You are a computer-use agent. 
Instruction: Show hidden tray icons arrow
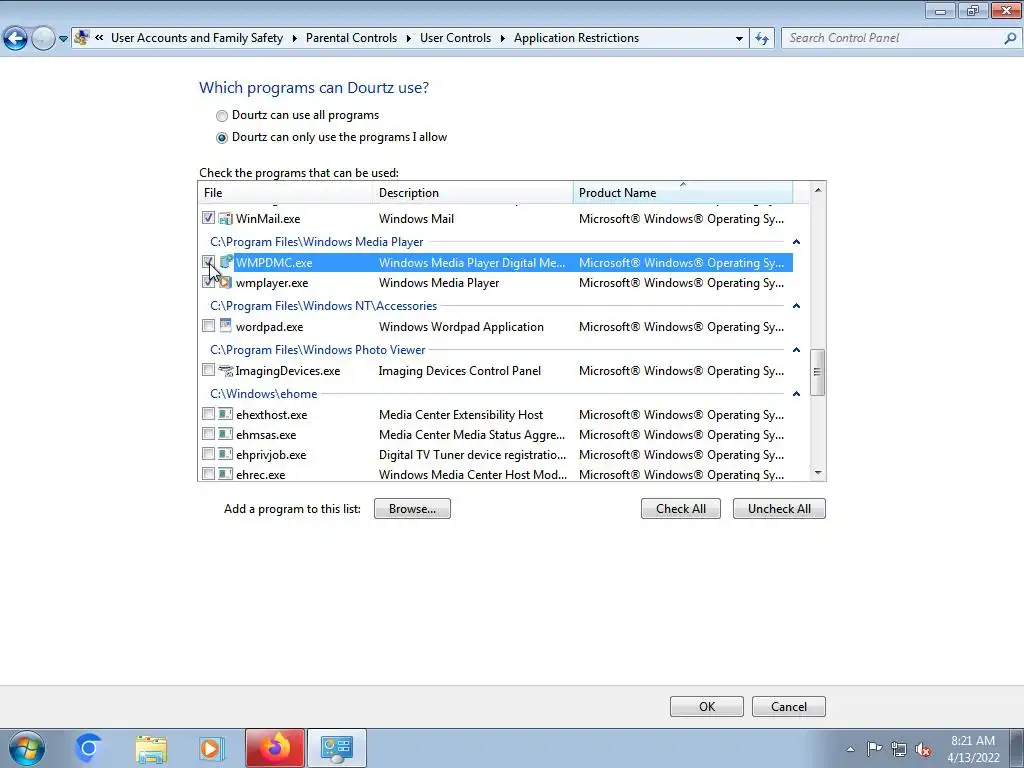click(x=850, y=749)
